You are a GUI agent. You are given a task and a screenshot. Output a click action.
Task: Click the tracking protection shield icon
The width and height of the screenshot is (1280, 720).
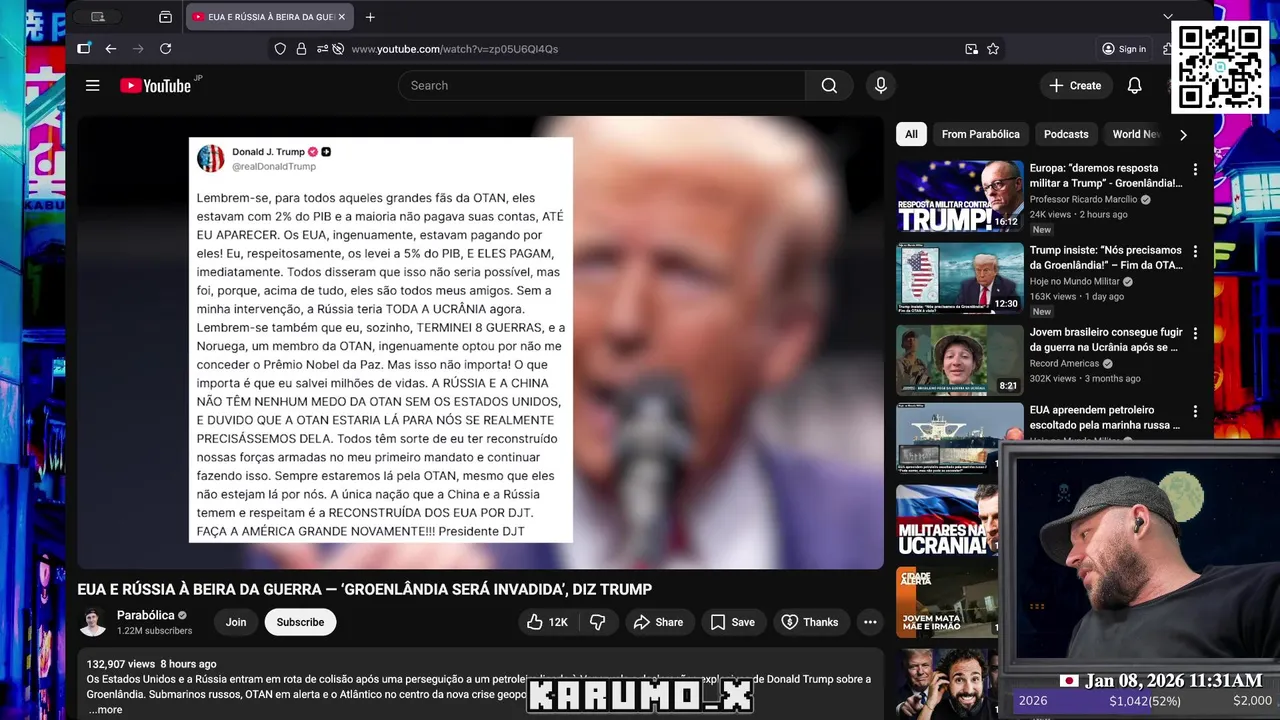tap(280, 49)
